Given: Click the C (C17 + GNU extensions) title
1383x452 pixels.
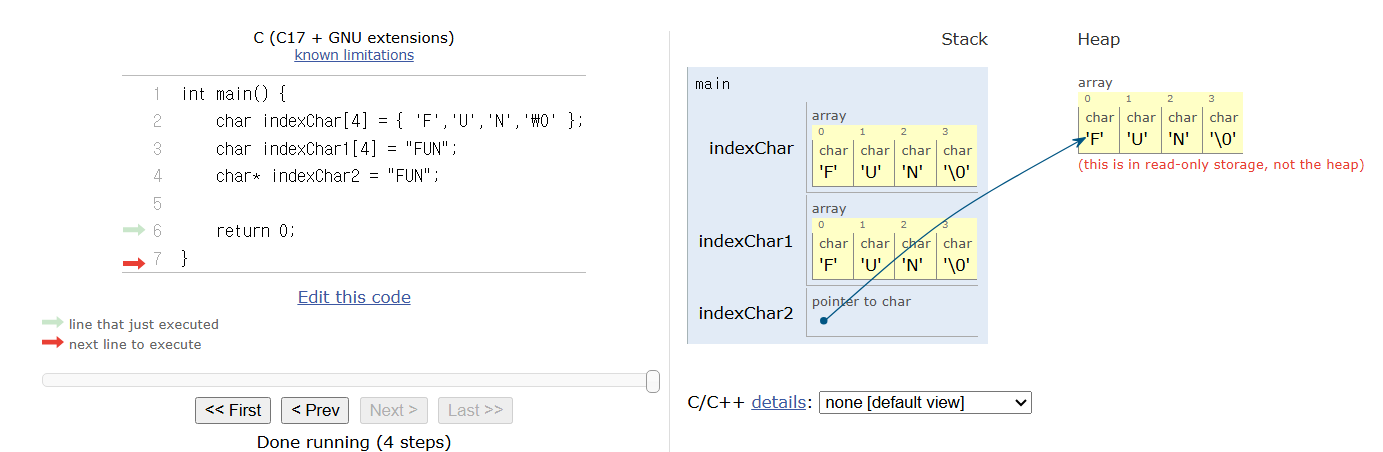Looking at the screenshot, I should click(x=354, y=38).
